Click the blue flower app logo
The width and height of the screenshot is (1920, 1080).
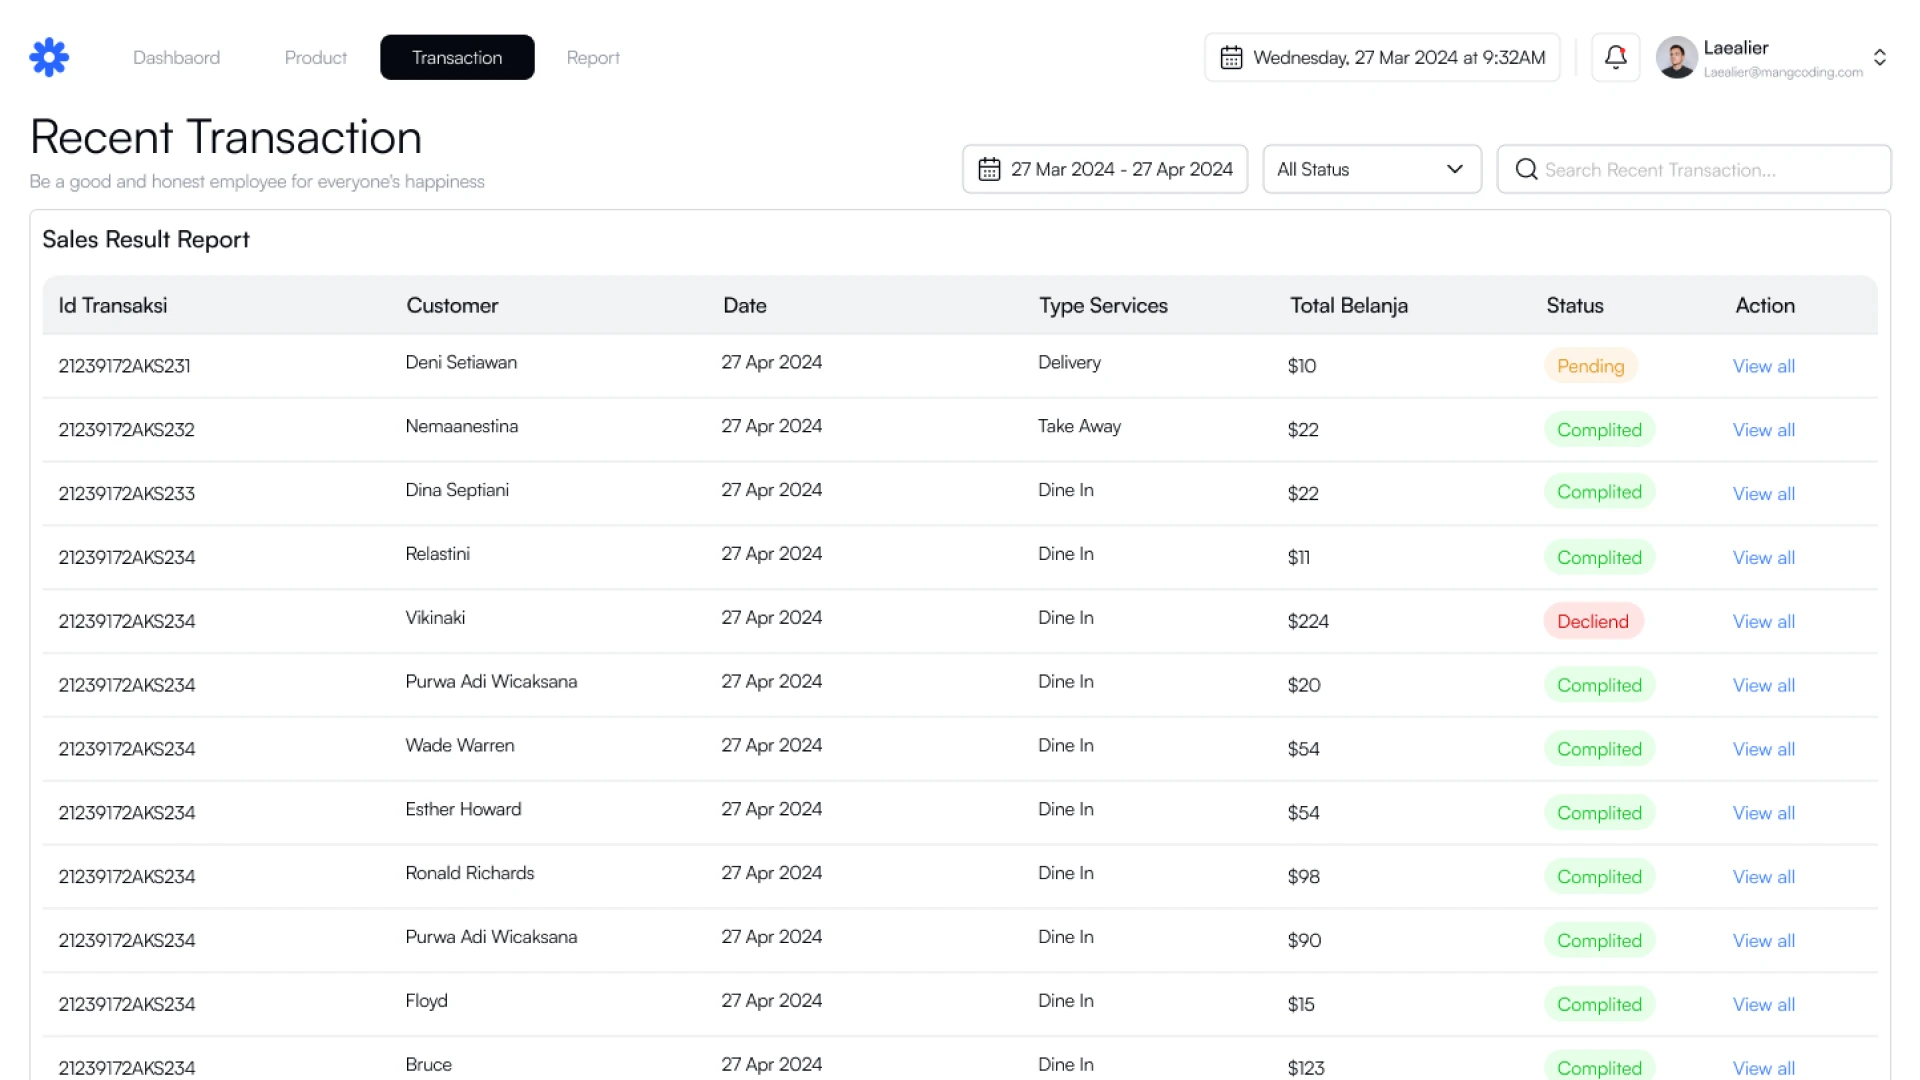point(49,57)
